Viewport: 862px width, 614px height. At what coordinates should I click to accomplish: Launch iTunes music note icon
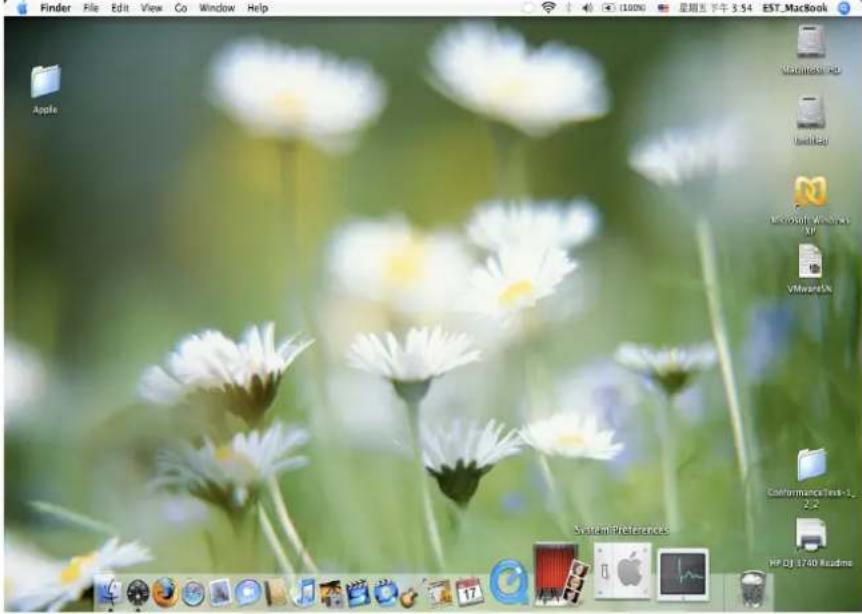tap(303, 593)
